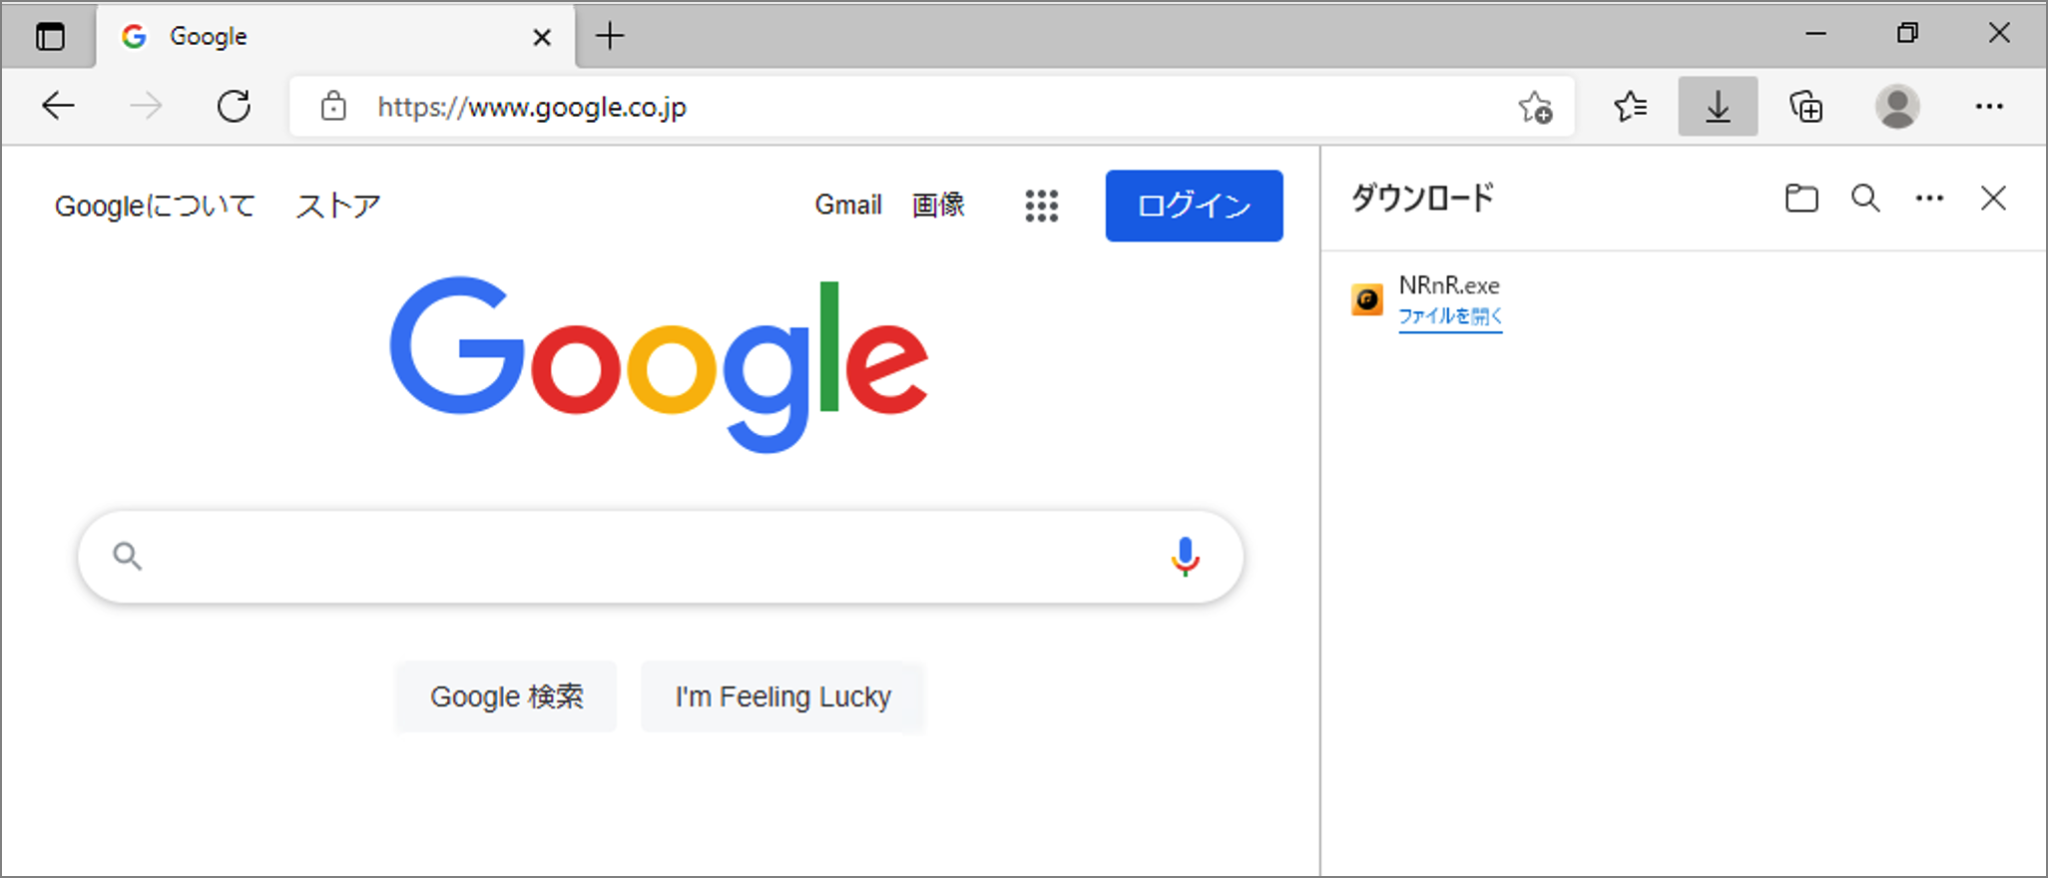Close the Downloads panel
Viewport: 2048px width, 878px height.
(1993, 198)
